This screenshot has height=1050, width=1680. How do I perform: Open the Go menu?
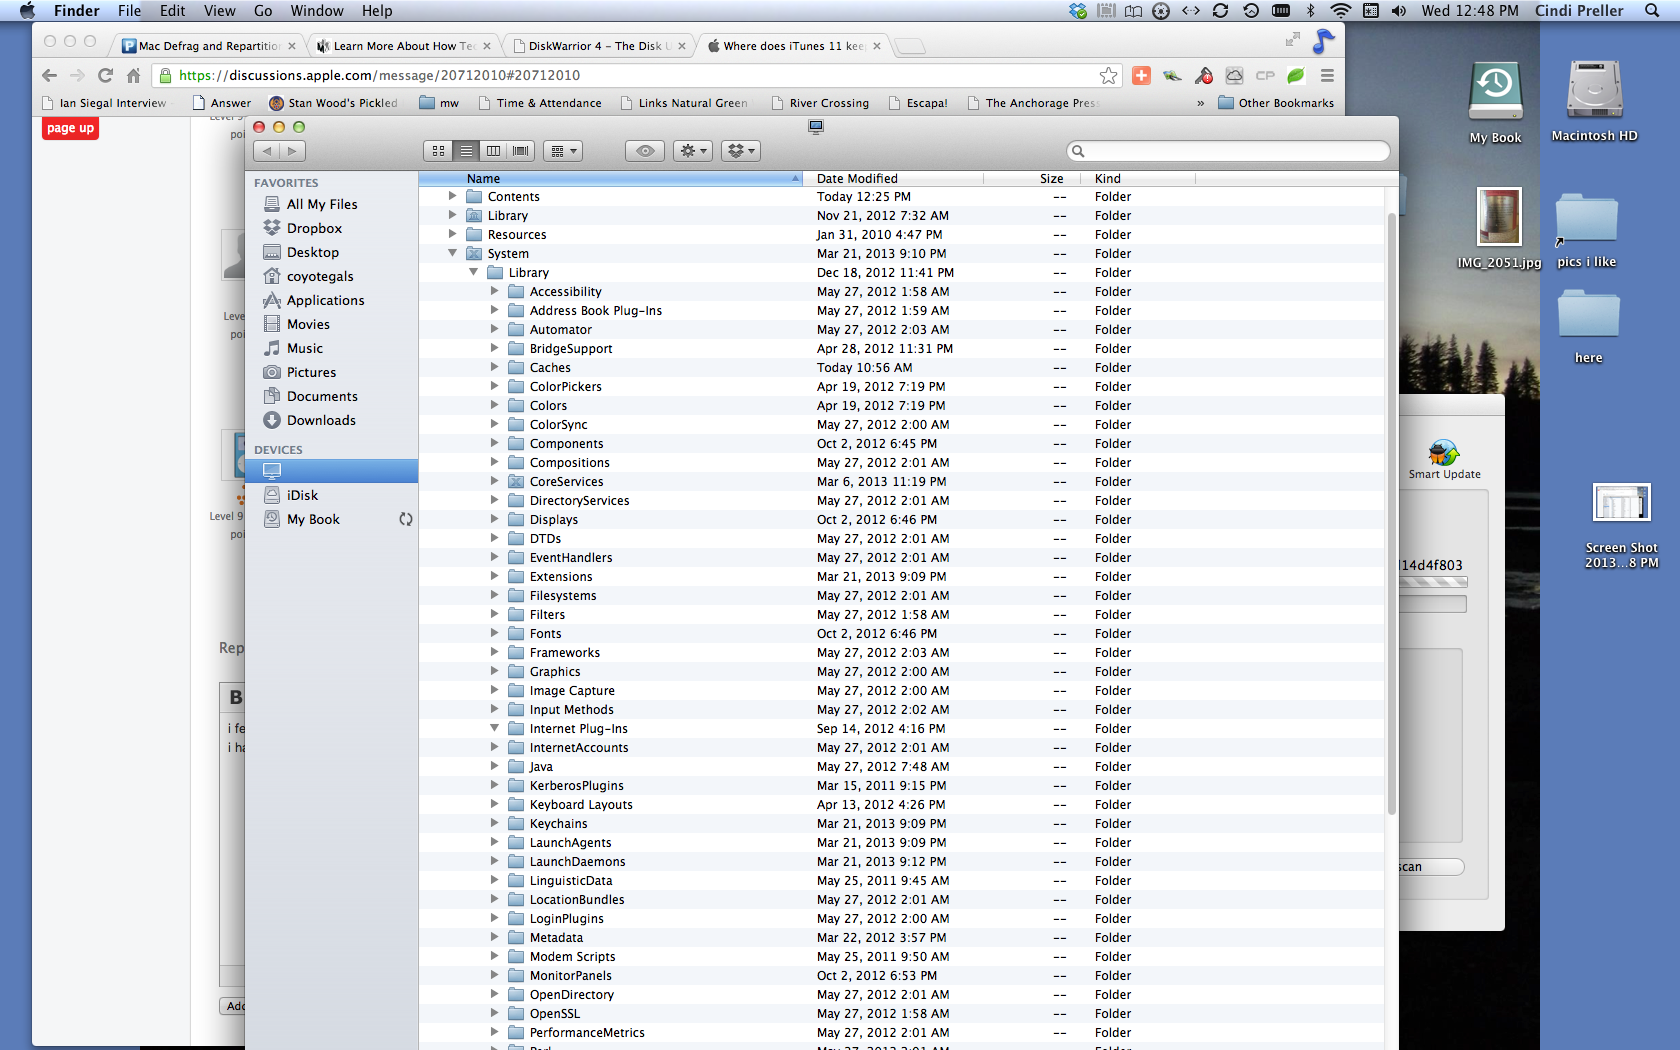pos(263,11)
